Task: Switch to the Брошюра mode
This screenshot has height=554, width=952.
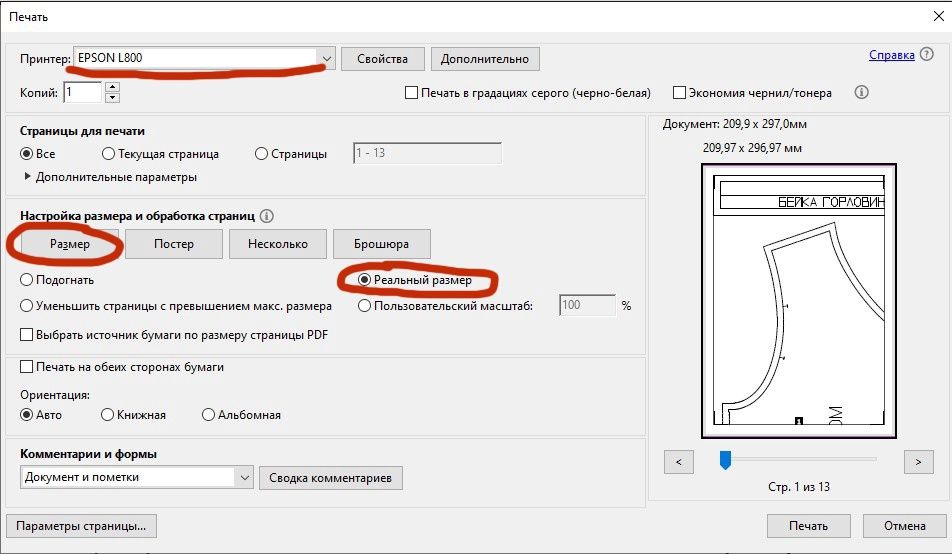Action: pyautogui.click(x=380, y=244)
